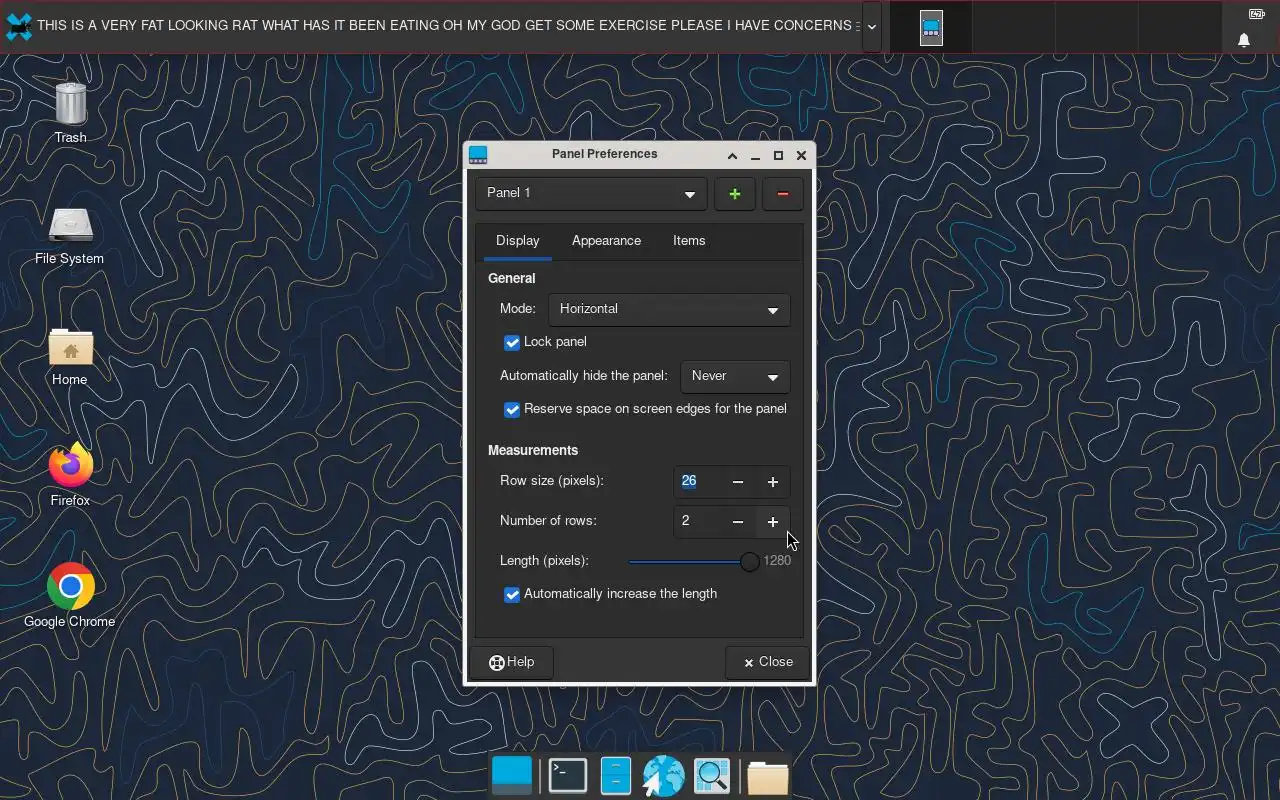This screenshot has height=800, width=1280.
Task: Switch to the Items tab
Action: (689, 241)
